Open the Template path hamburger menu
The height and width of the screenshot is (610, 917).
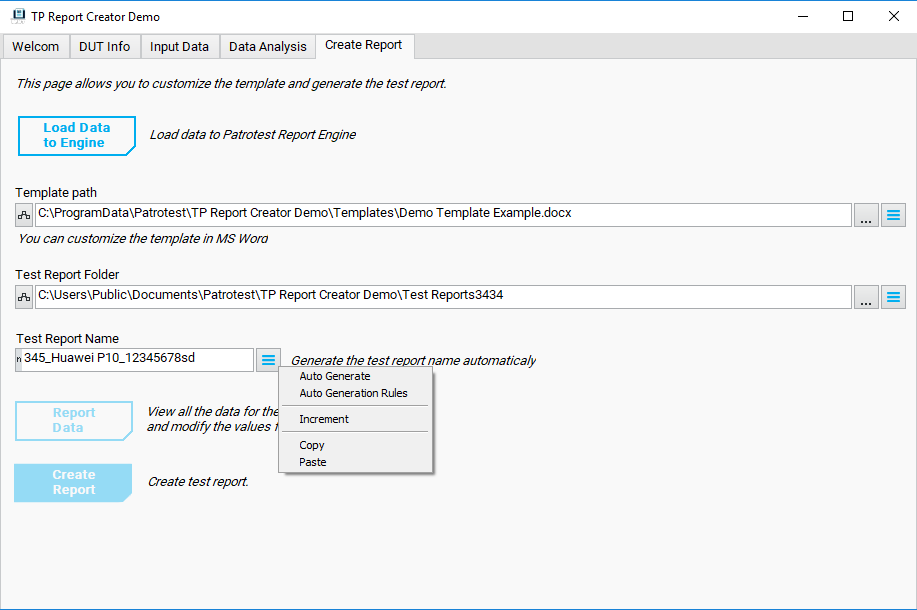[893, 215]
